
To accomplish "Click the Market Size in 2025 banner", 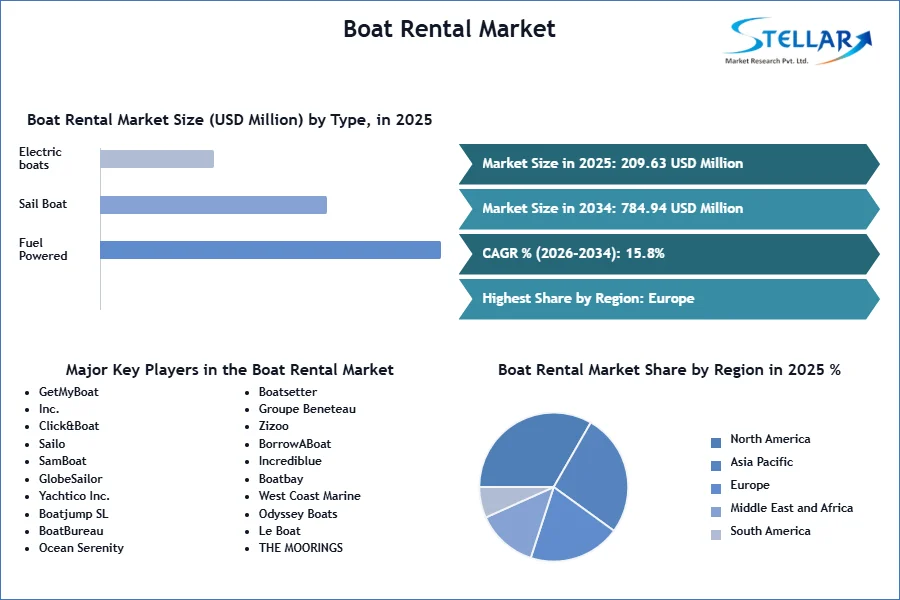I will (x=669, y=164).
